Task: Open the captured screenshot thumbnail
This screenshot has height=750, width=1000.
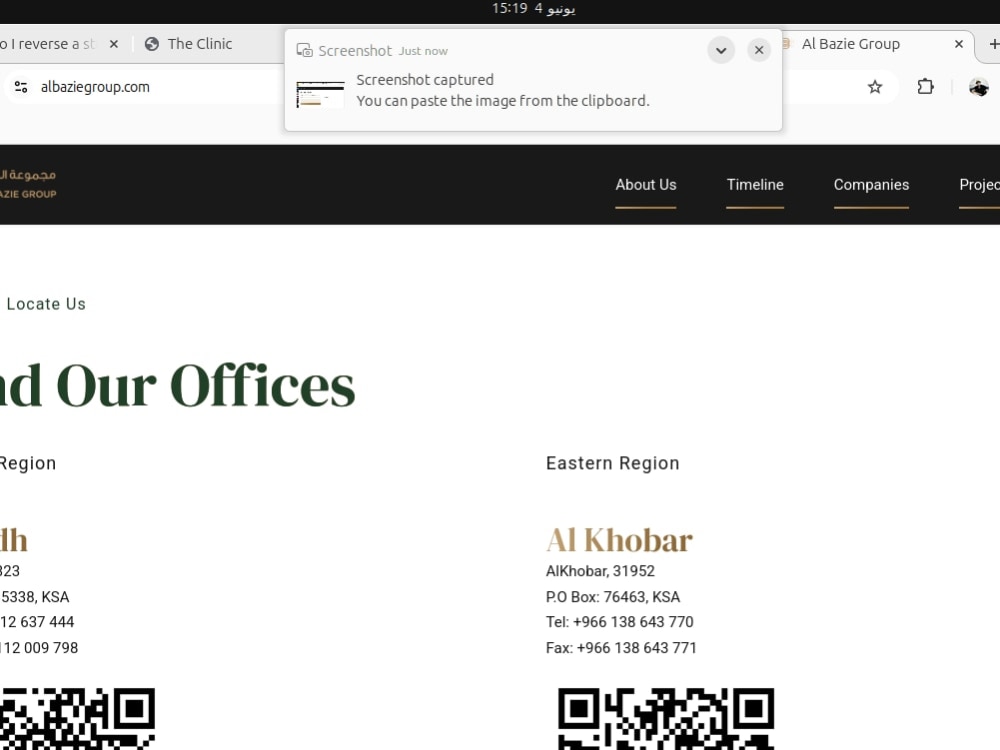Action: point(320,94)
